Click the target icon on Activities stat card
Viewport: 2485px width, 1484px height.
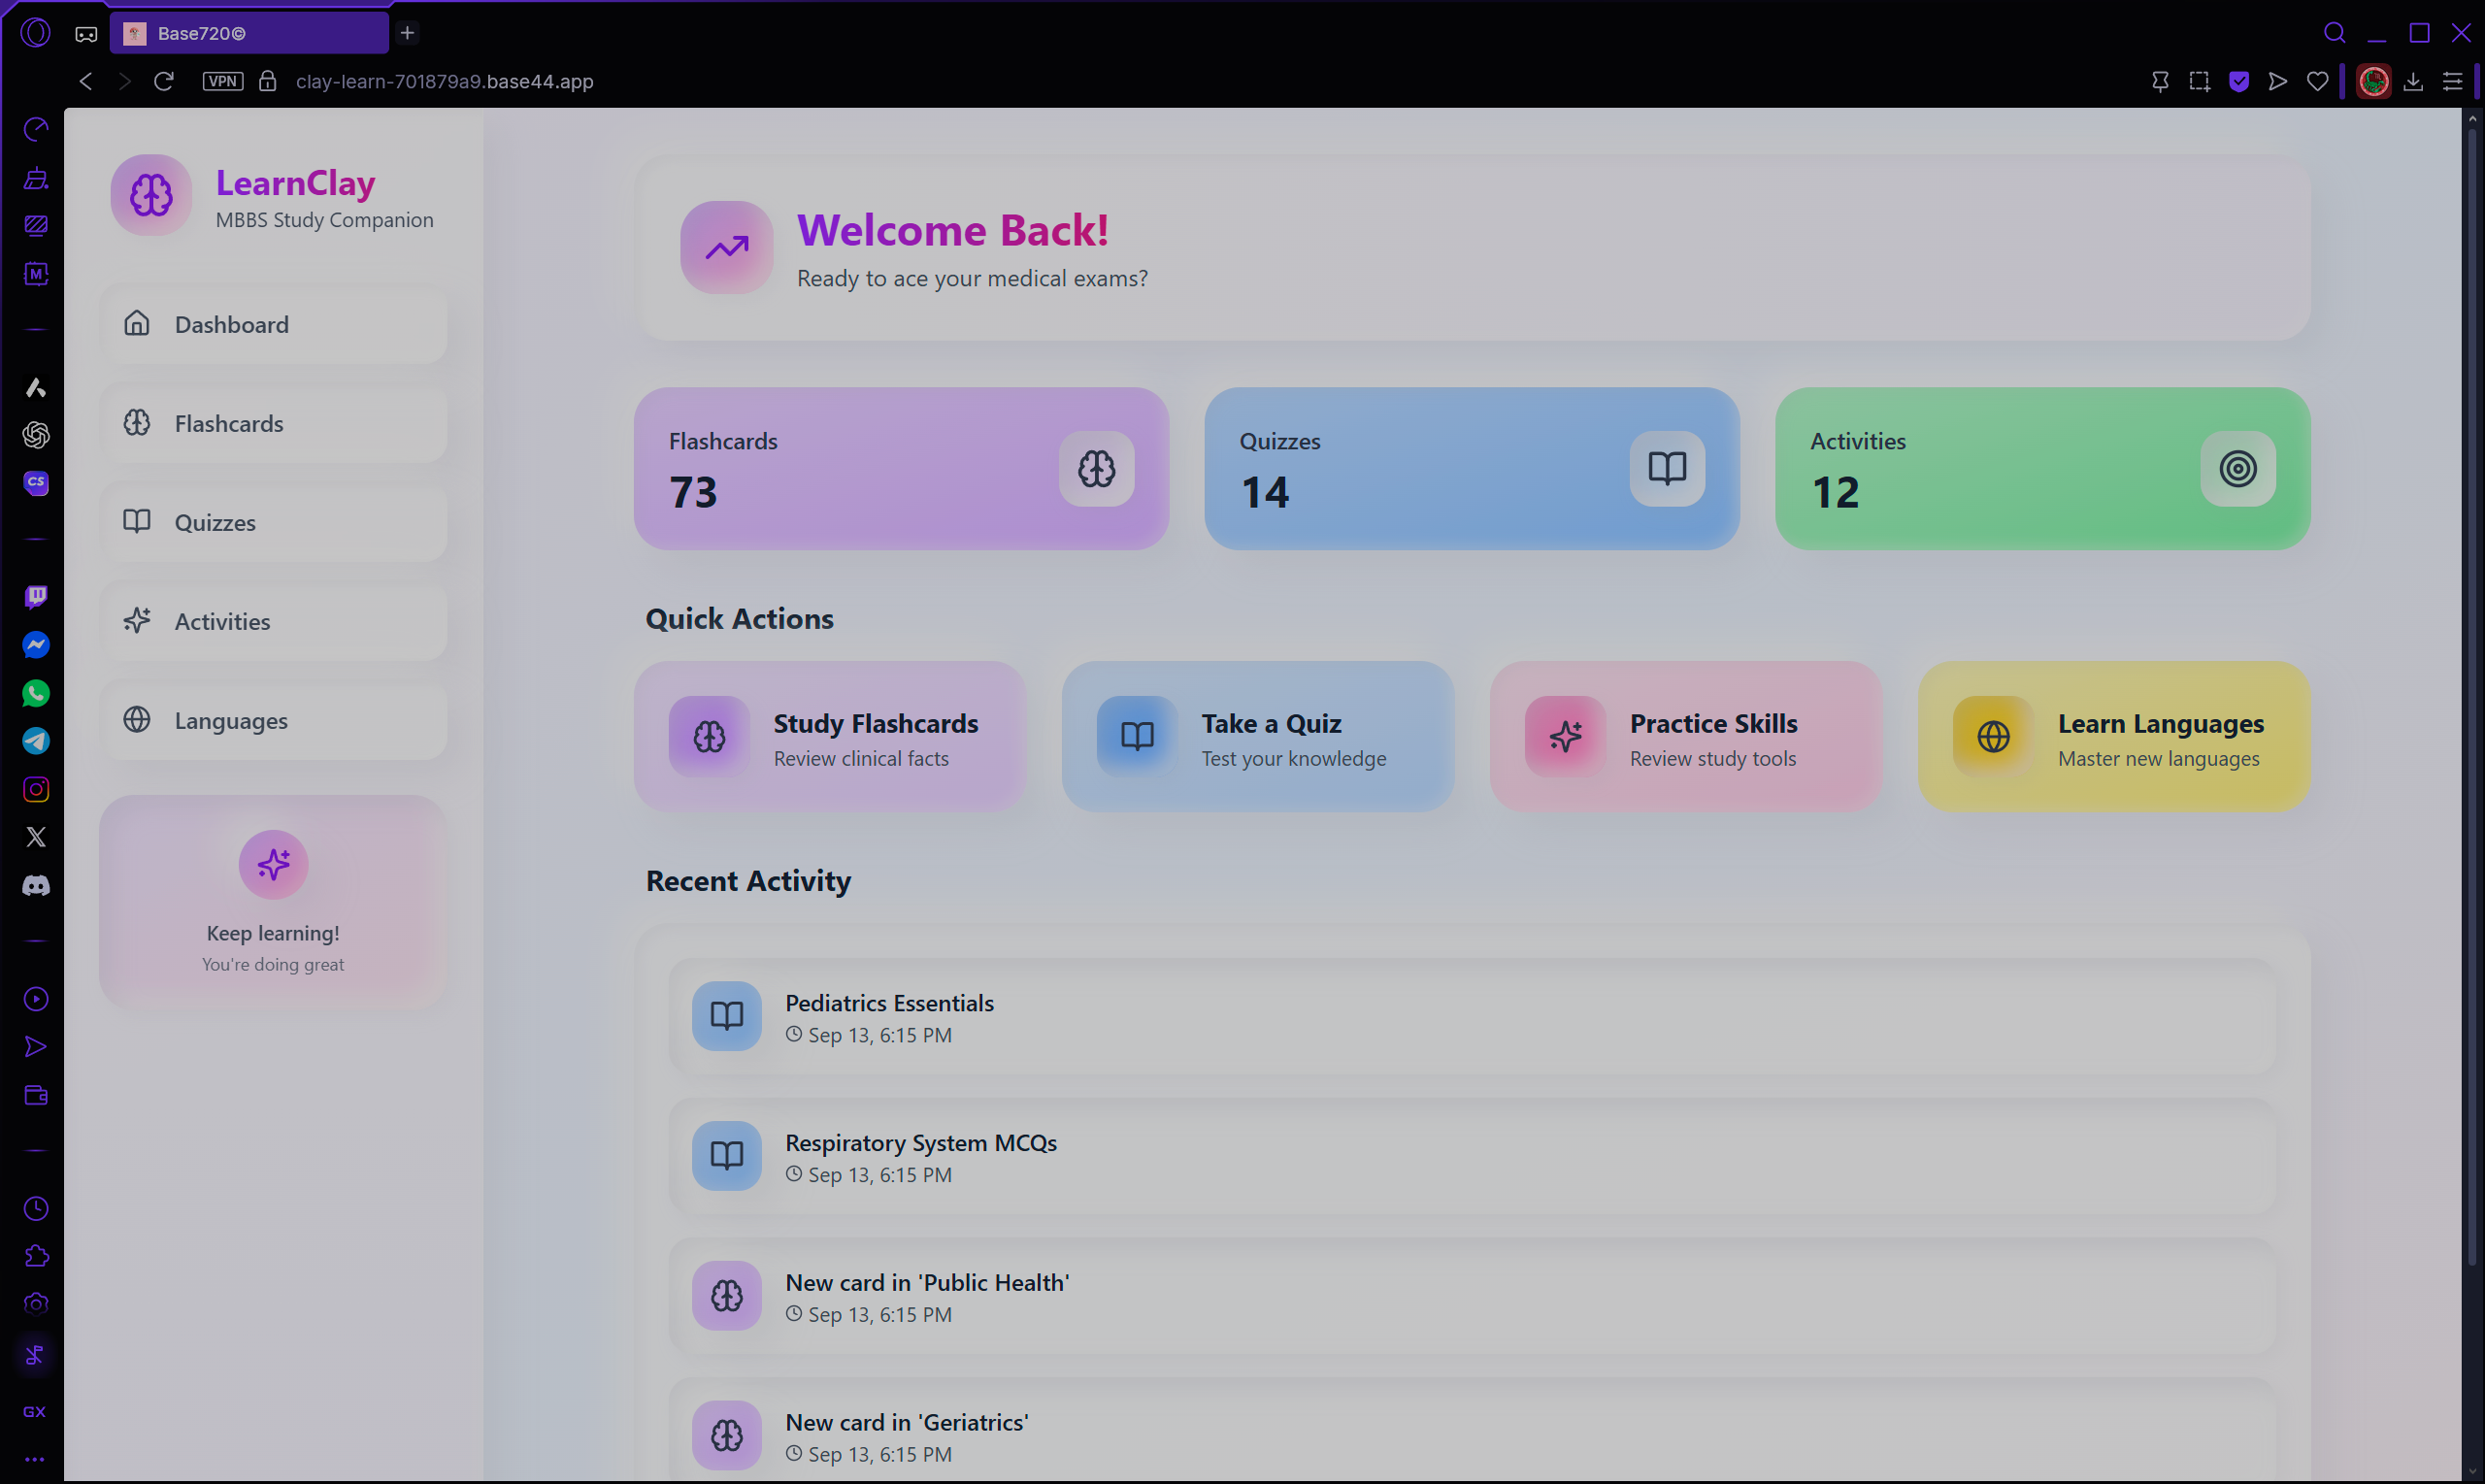(2237, 468)
